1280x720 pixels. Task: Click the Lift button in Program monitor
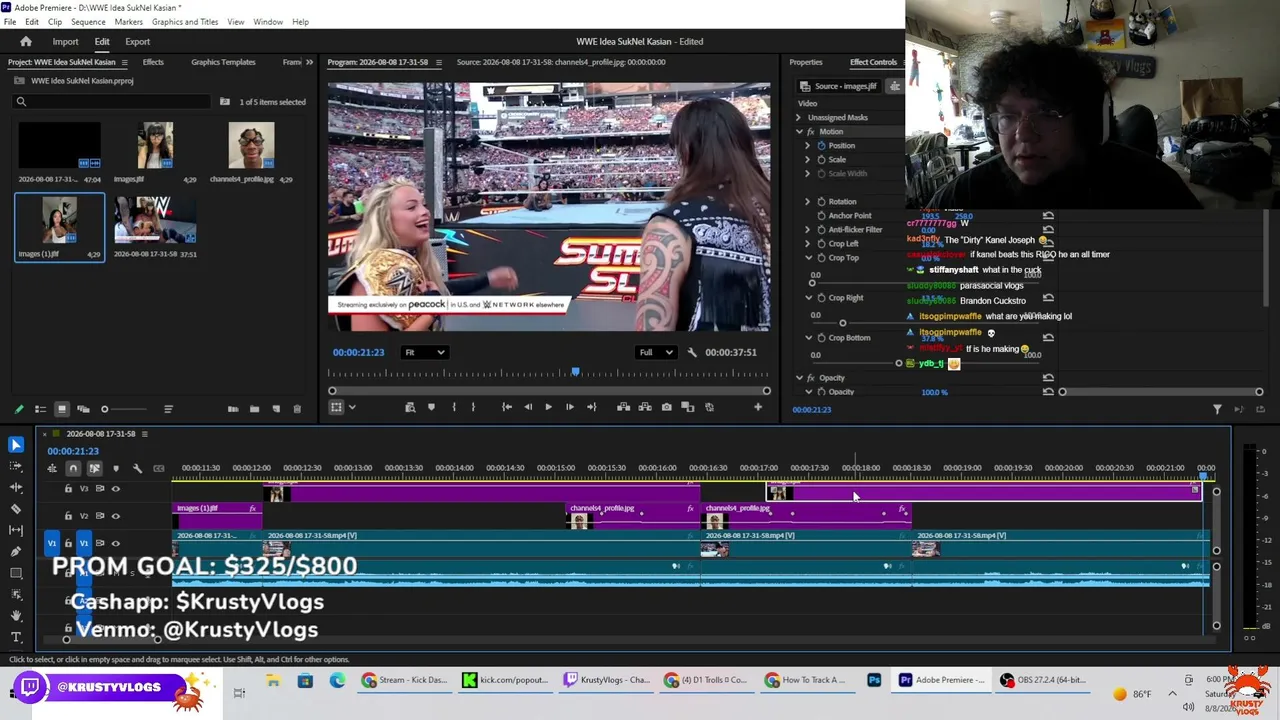[623, 407]
